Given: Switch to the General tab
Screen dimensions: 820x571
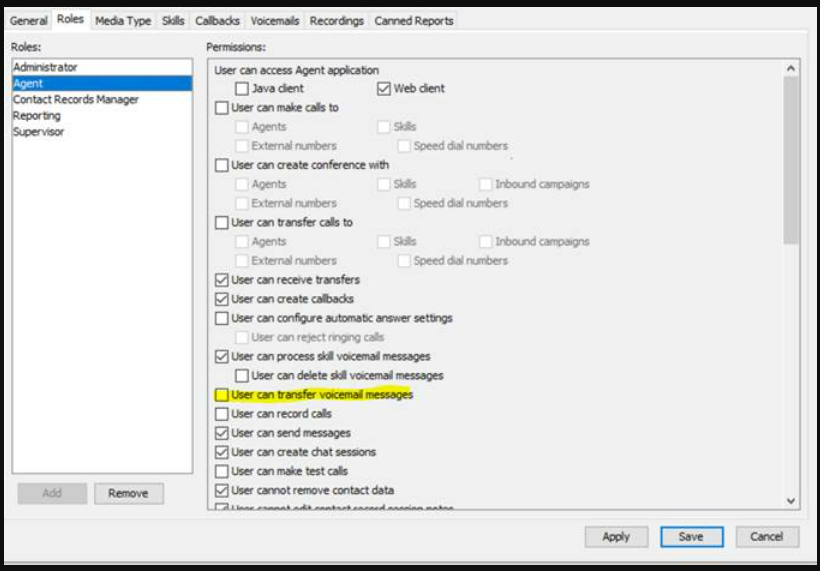Looking at the screenshot, I should (x=28, y=21).
